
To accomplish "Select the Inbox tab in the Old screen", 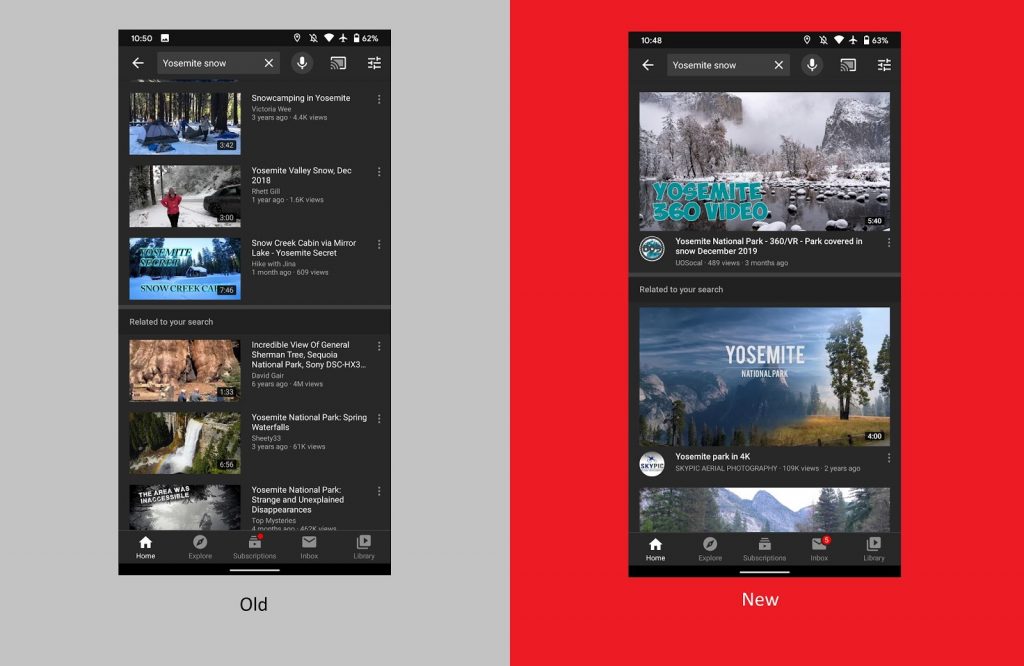I will pos(309,547).
